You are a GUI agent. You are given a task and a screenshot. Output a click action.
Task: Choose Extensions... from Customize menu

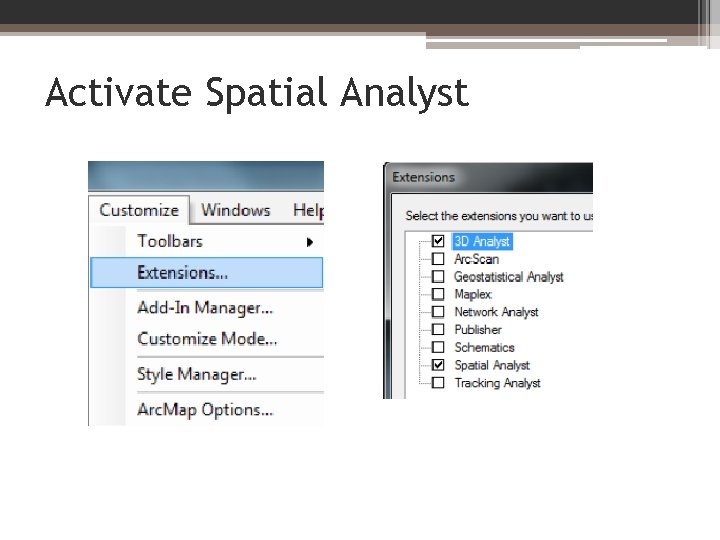[x=207, y=273]
